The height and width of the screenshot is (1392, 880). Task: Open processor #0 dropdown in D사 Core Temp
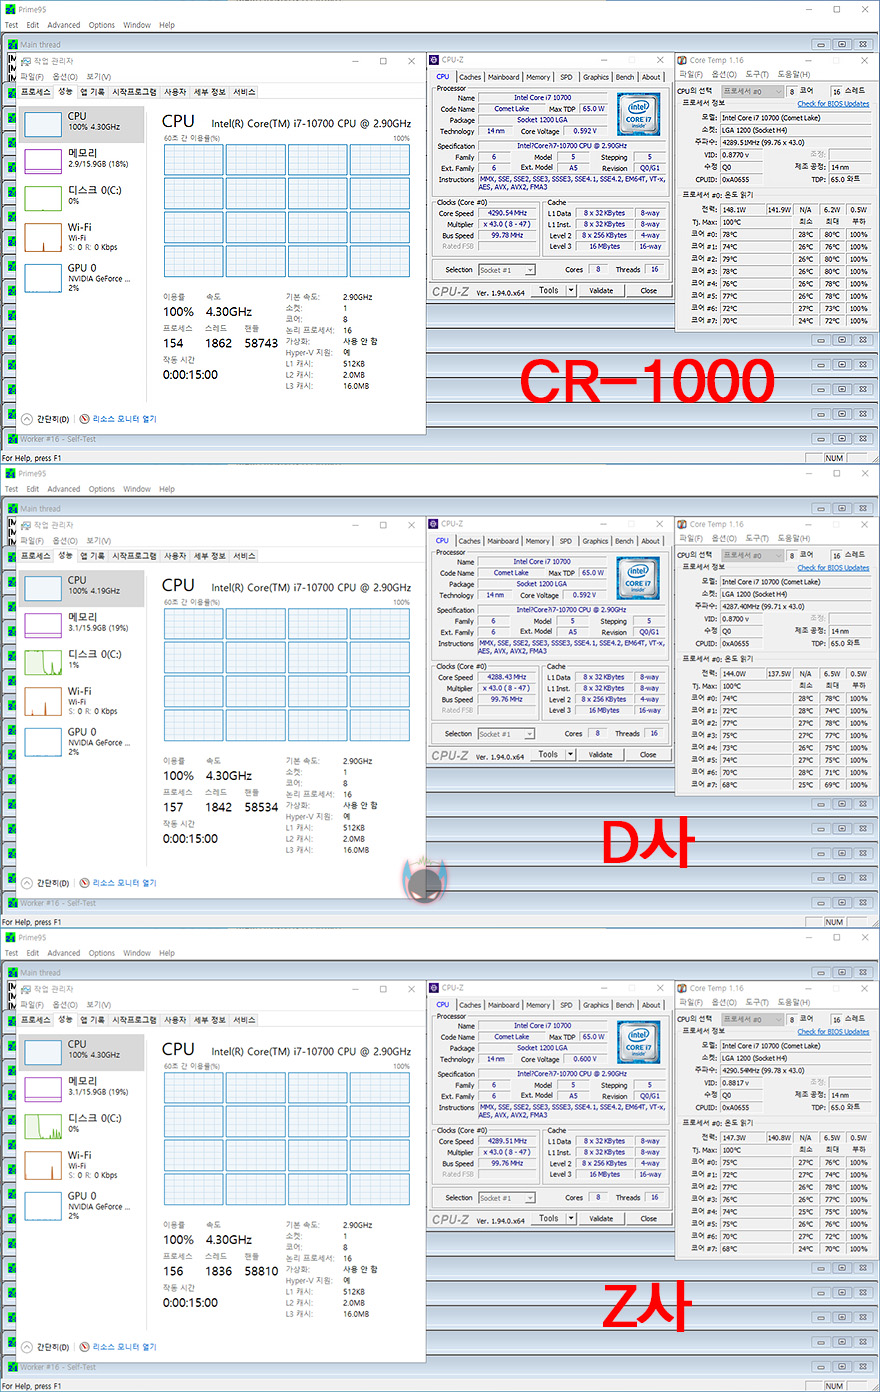tap(754, 555)
